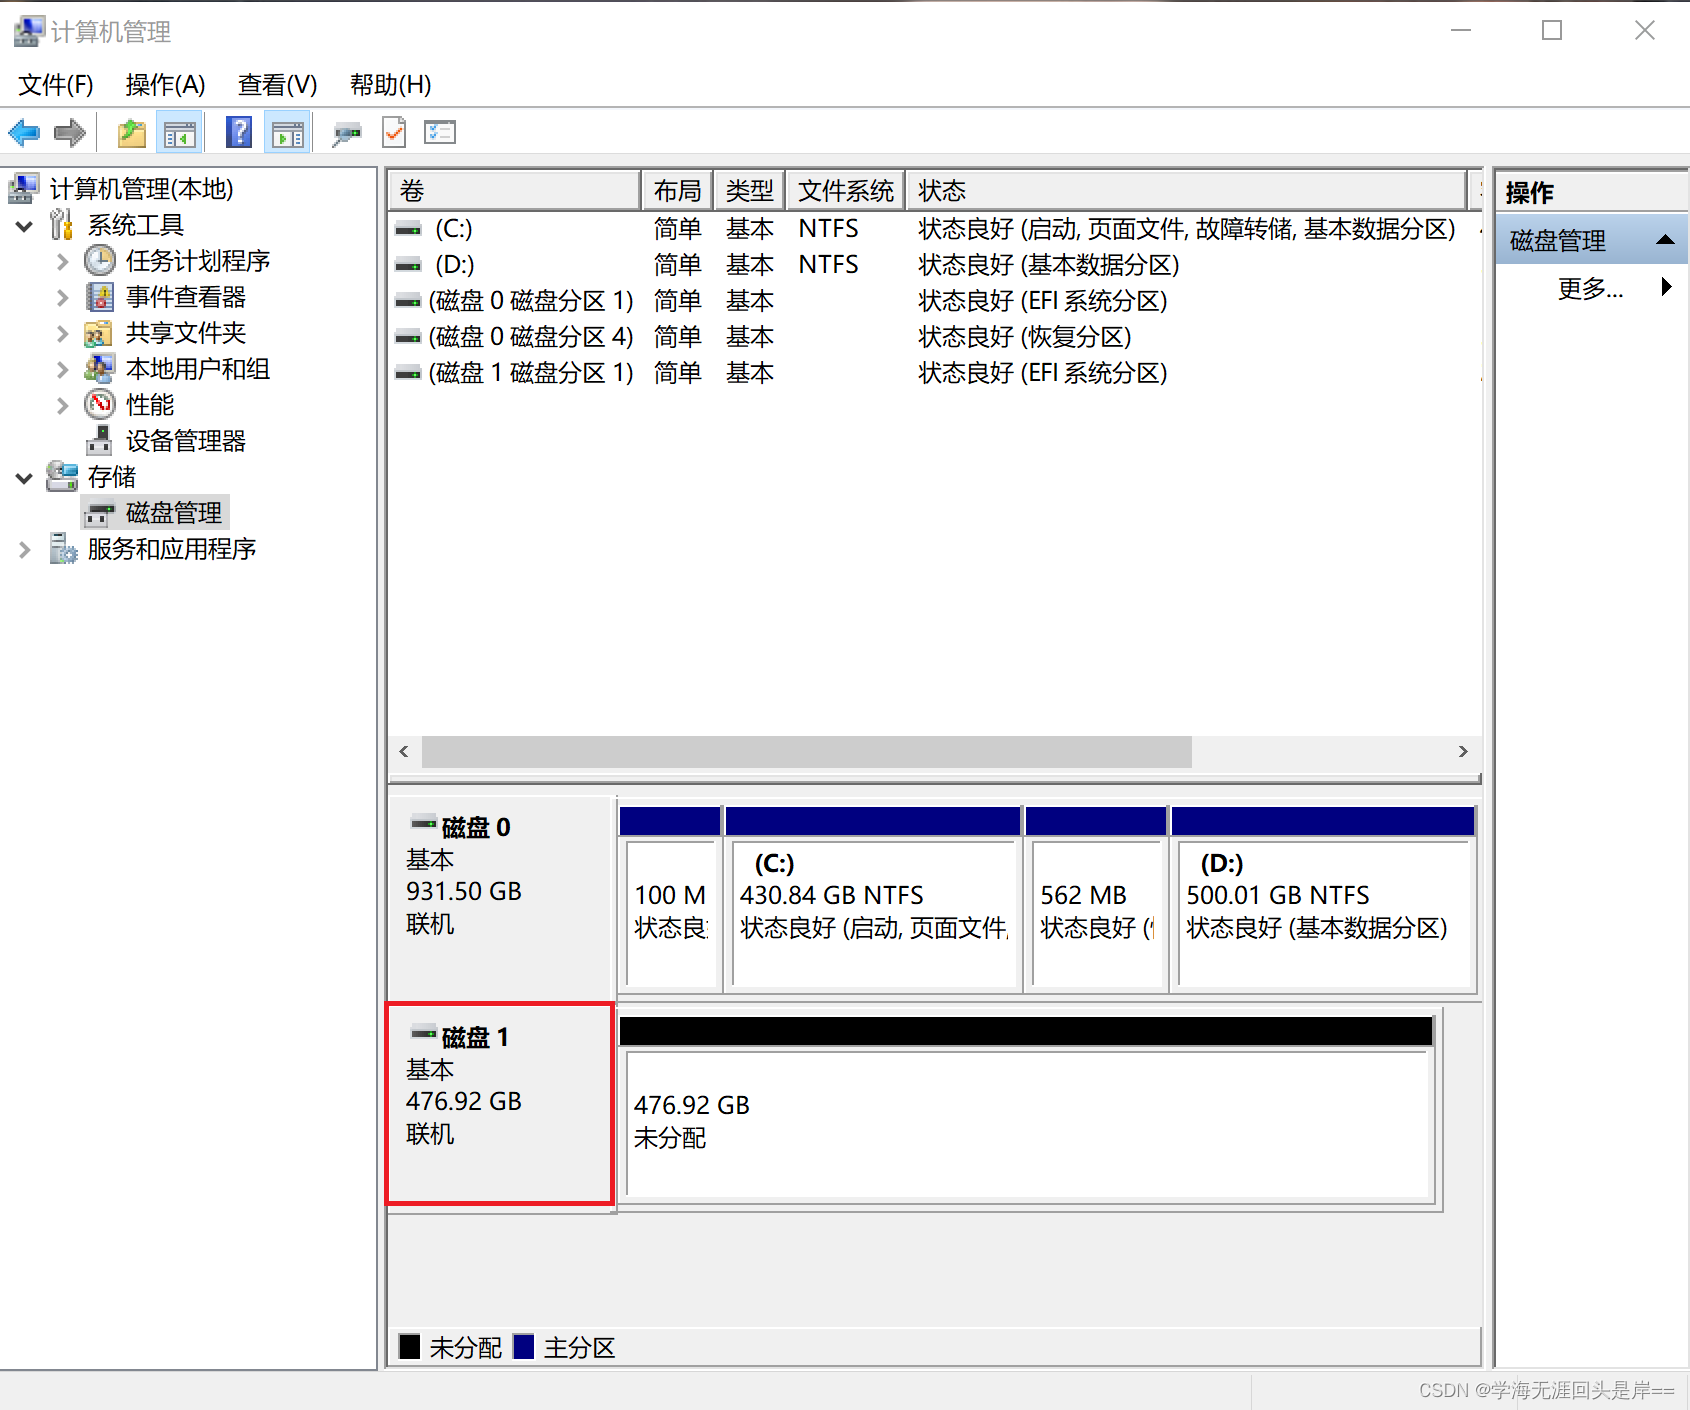1690x1410 pixels.
Task: Toggle the show/hide action pane icon
Action: 288,132
